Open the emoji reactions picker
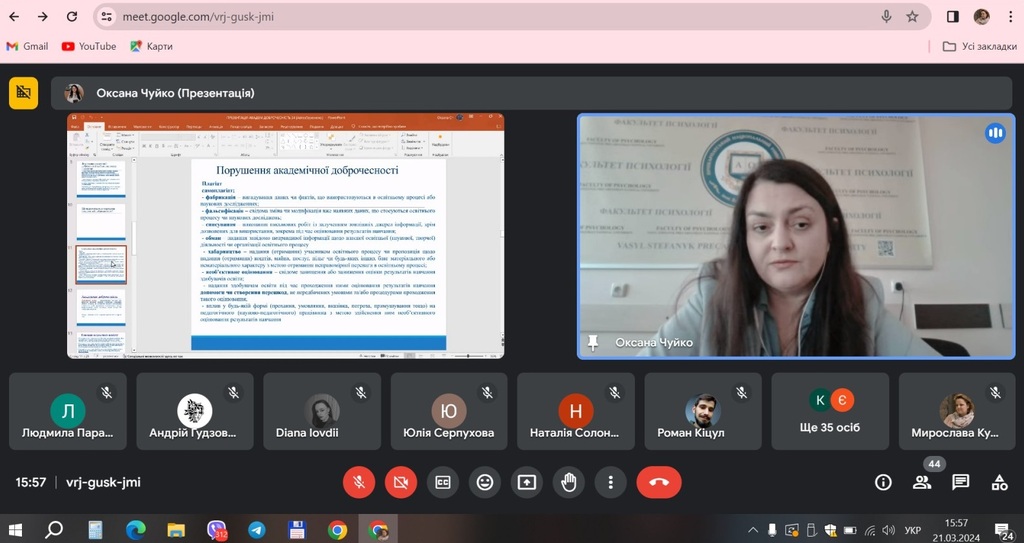This screenshot has height=543, width=1024. tap(485, 482)
